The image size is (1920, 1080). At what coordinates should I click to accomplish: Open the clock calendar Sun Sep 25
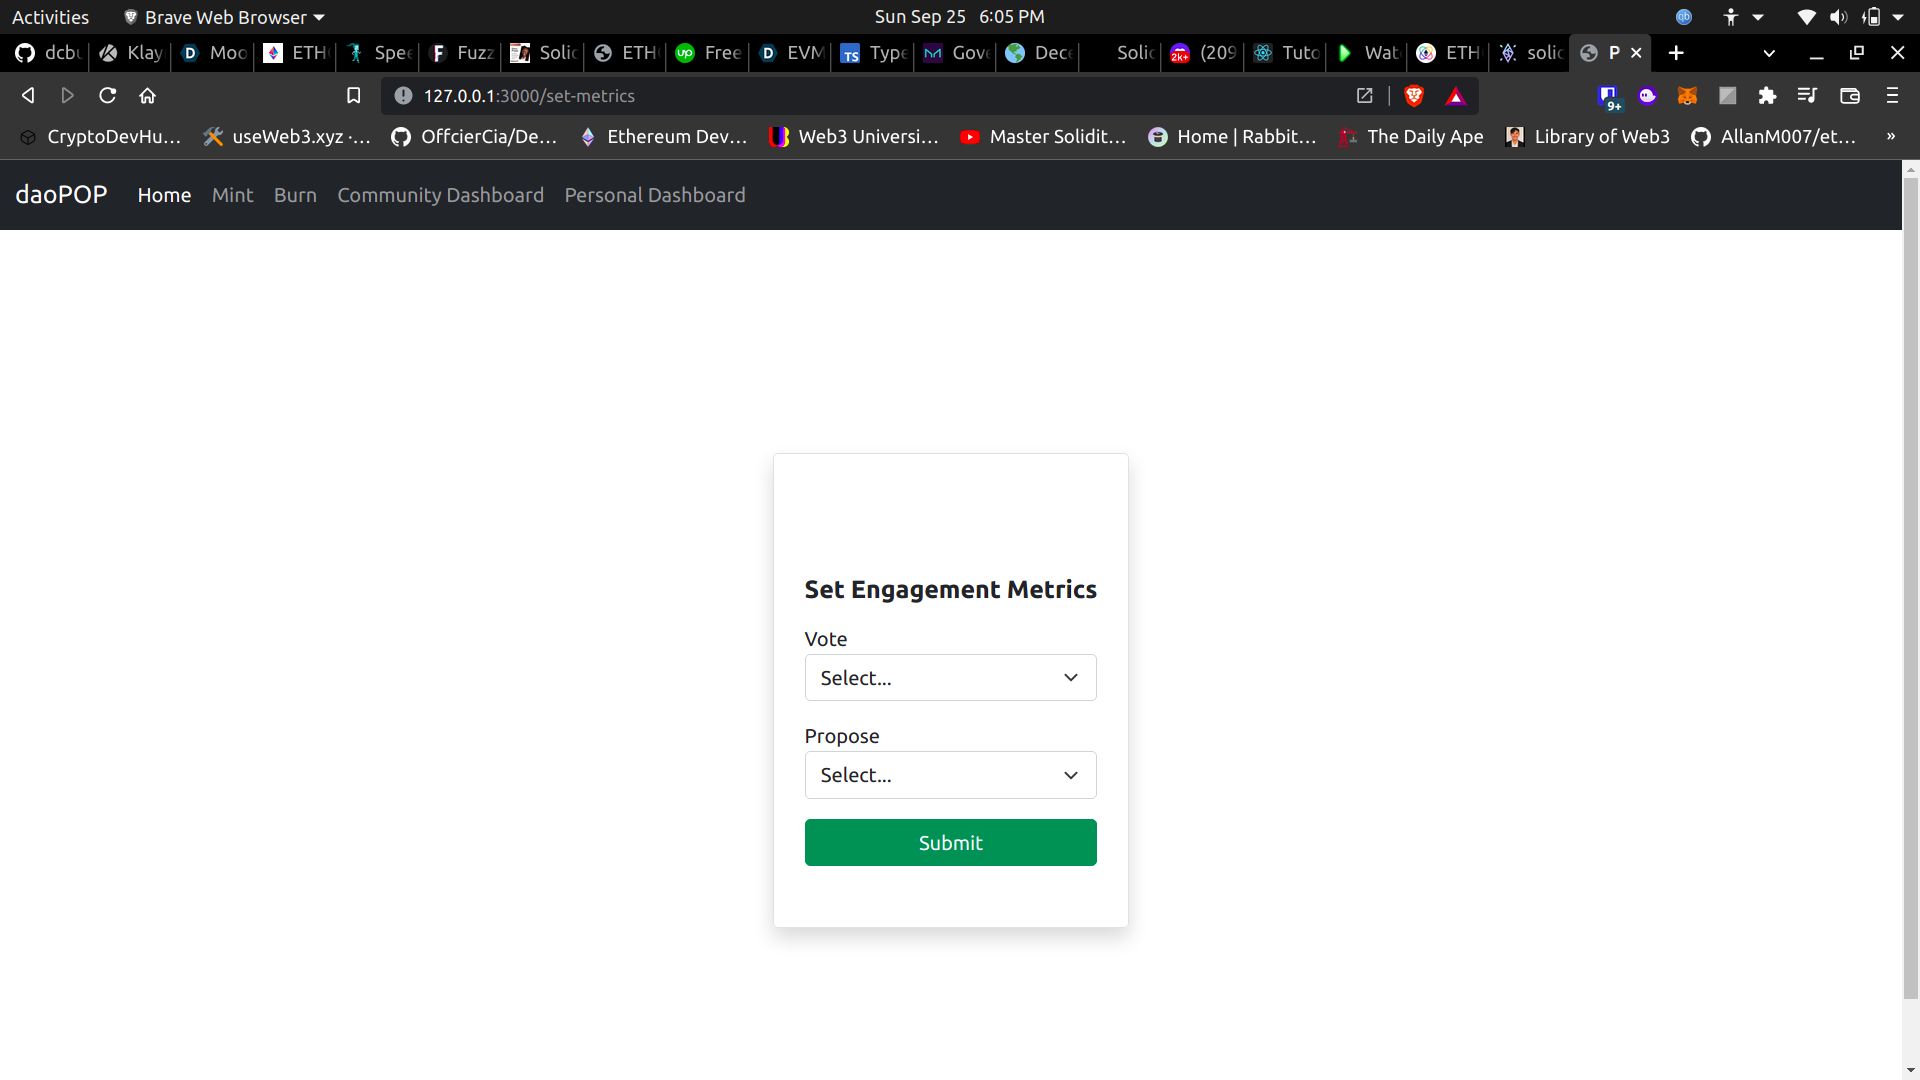(959, 17)
